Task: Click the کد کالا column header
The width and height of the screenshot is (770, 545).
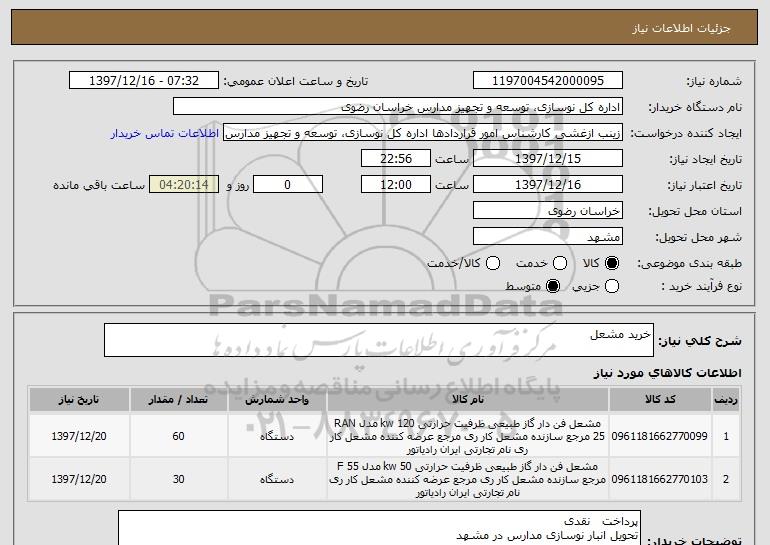Action: pos(660,400)
